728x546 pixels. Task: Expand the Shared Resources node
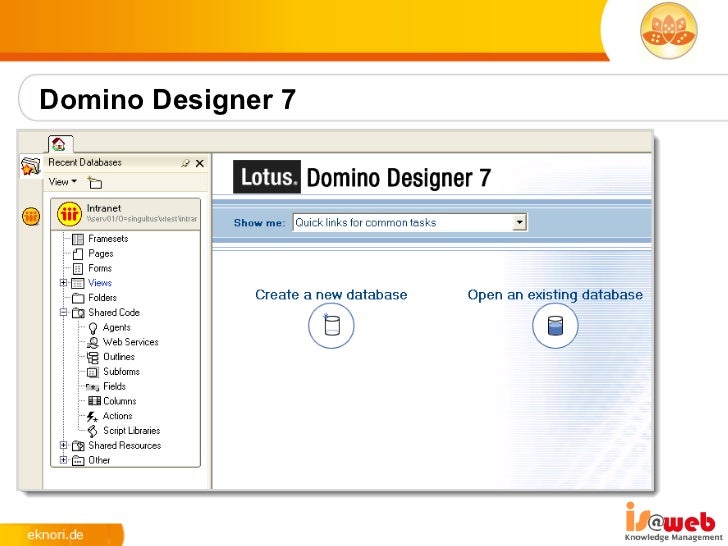click(64, 445)
